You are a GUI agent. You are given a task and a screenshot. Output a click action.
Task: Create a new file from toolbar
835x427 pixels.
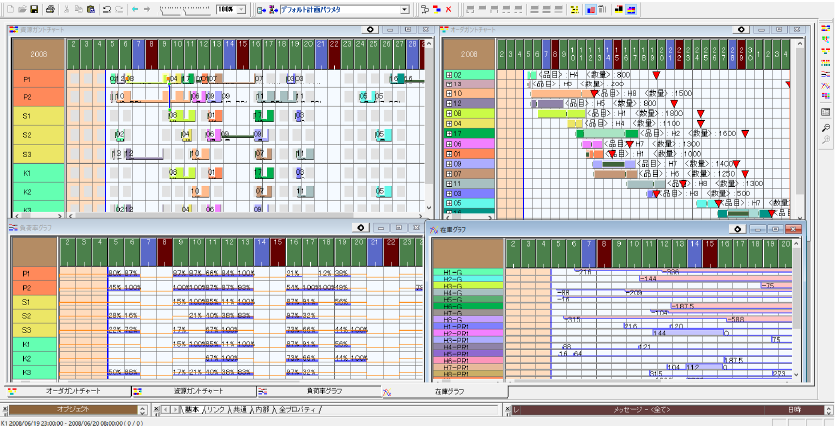point(10,10)
